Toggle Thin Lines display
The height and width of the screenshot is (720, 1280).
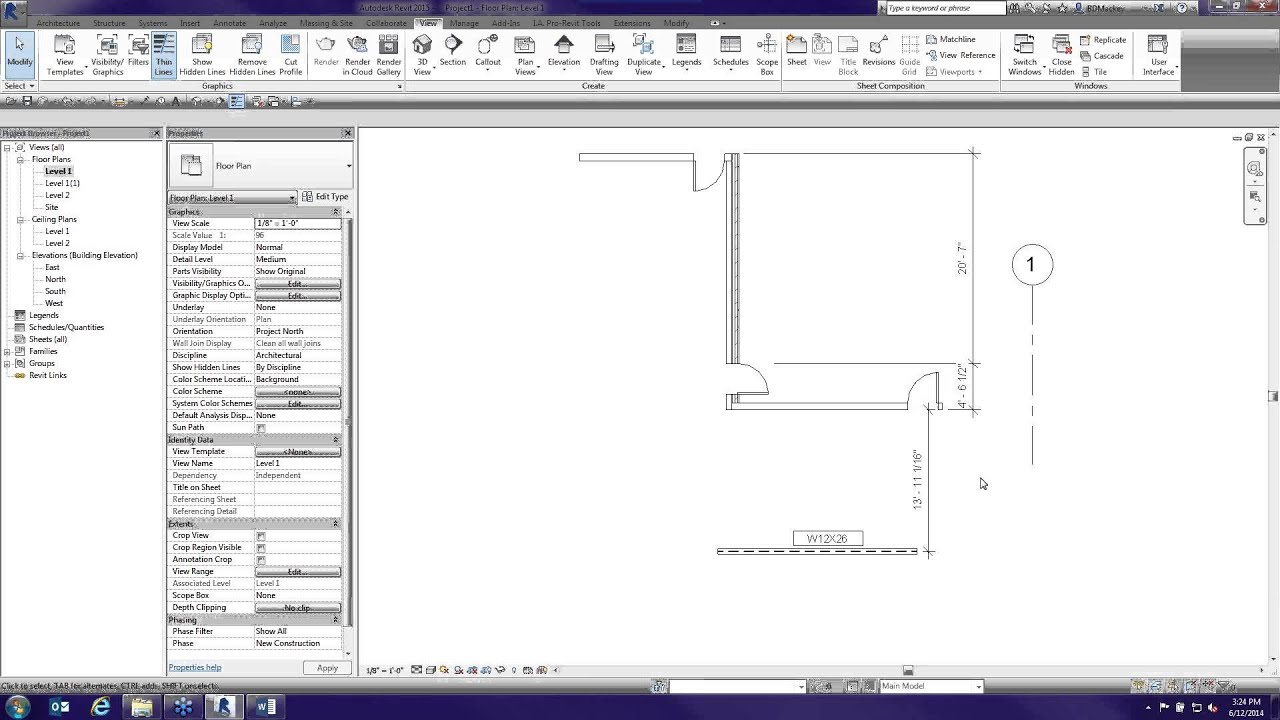pyautogui.click(x=164, y=54)
